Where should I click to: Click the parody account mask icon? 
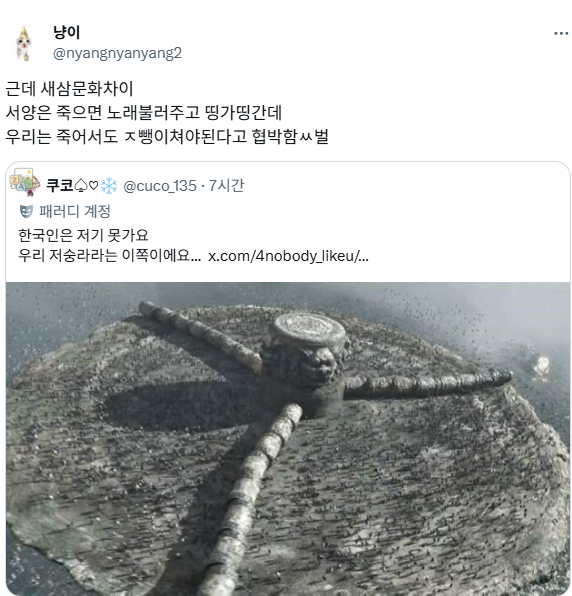[x=26, y=211]
